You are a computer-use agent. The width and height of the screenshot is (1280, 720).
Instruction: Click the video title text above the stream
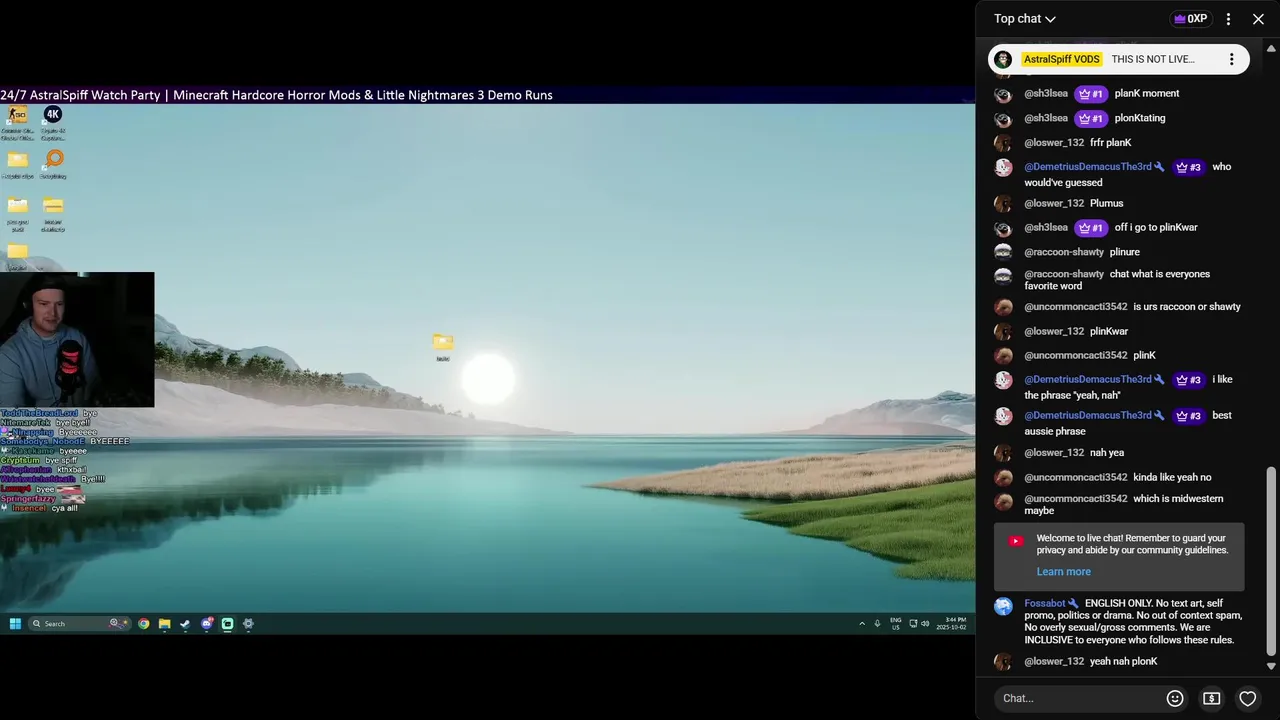click(x=276, y=95)
